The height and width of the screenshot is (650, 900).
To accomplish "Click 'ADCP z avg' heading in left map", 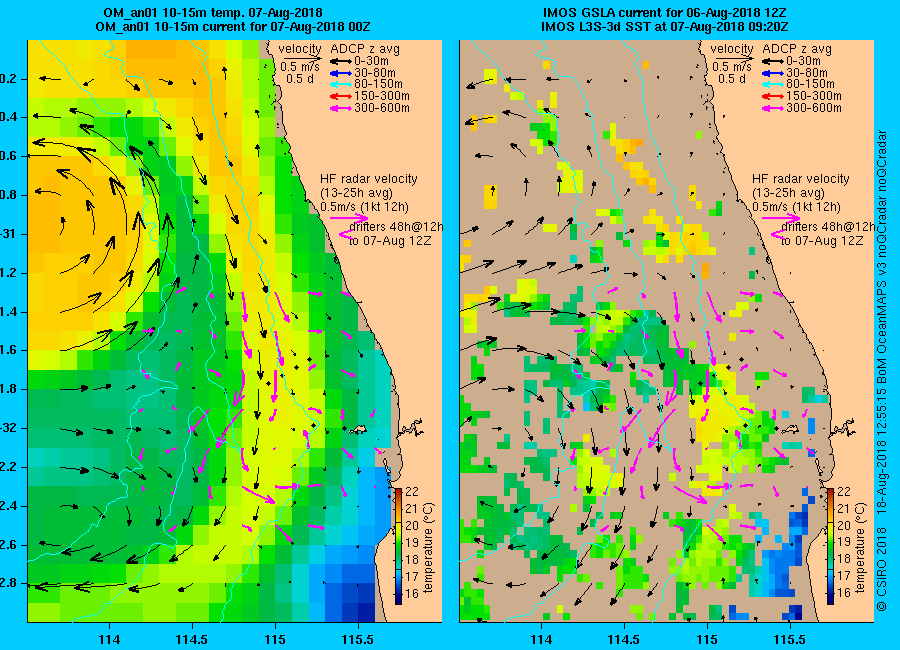I will click(x=364, y=49).
